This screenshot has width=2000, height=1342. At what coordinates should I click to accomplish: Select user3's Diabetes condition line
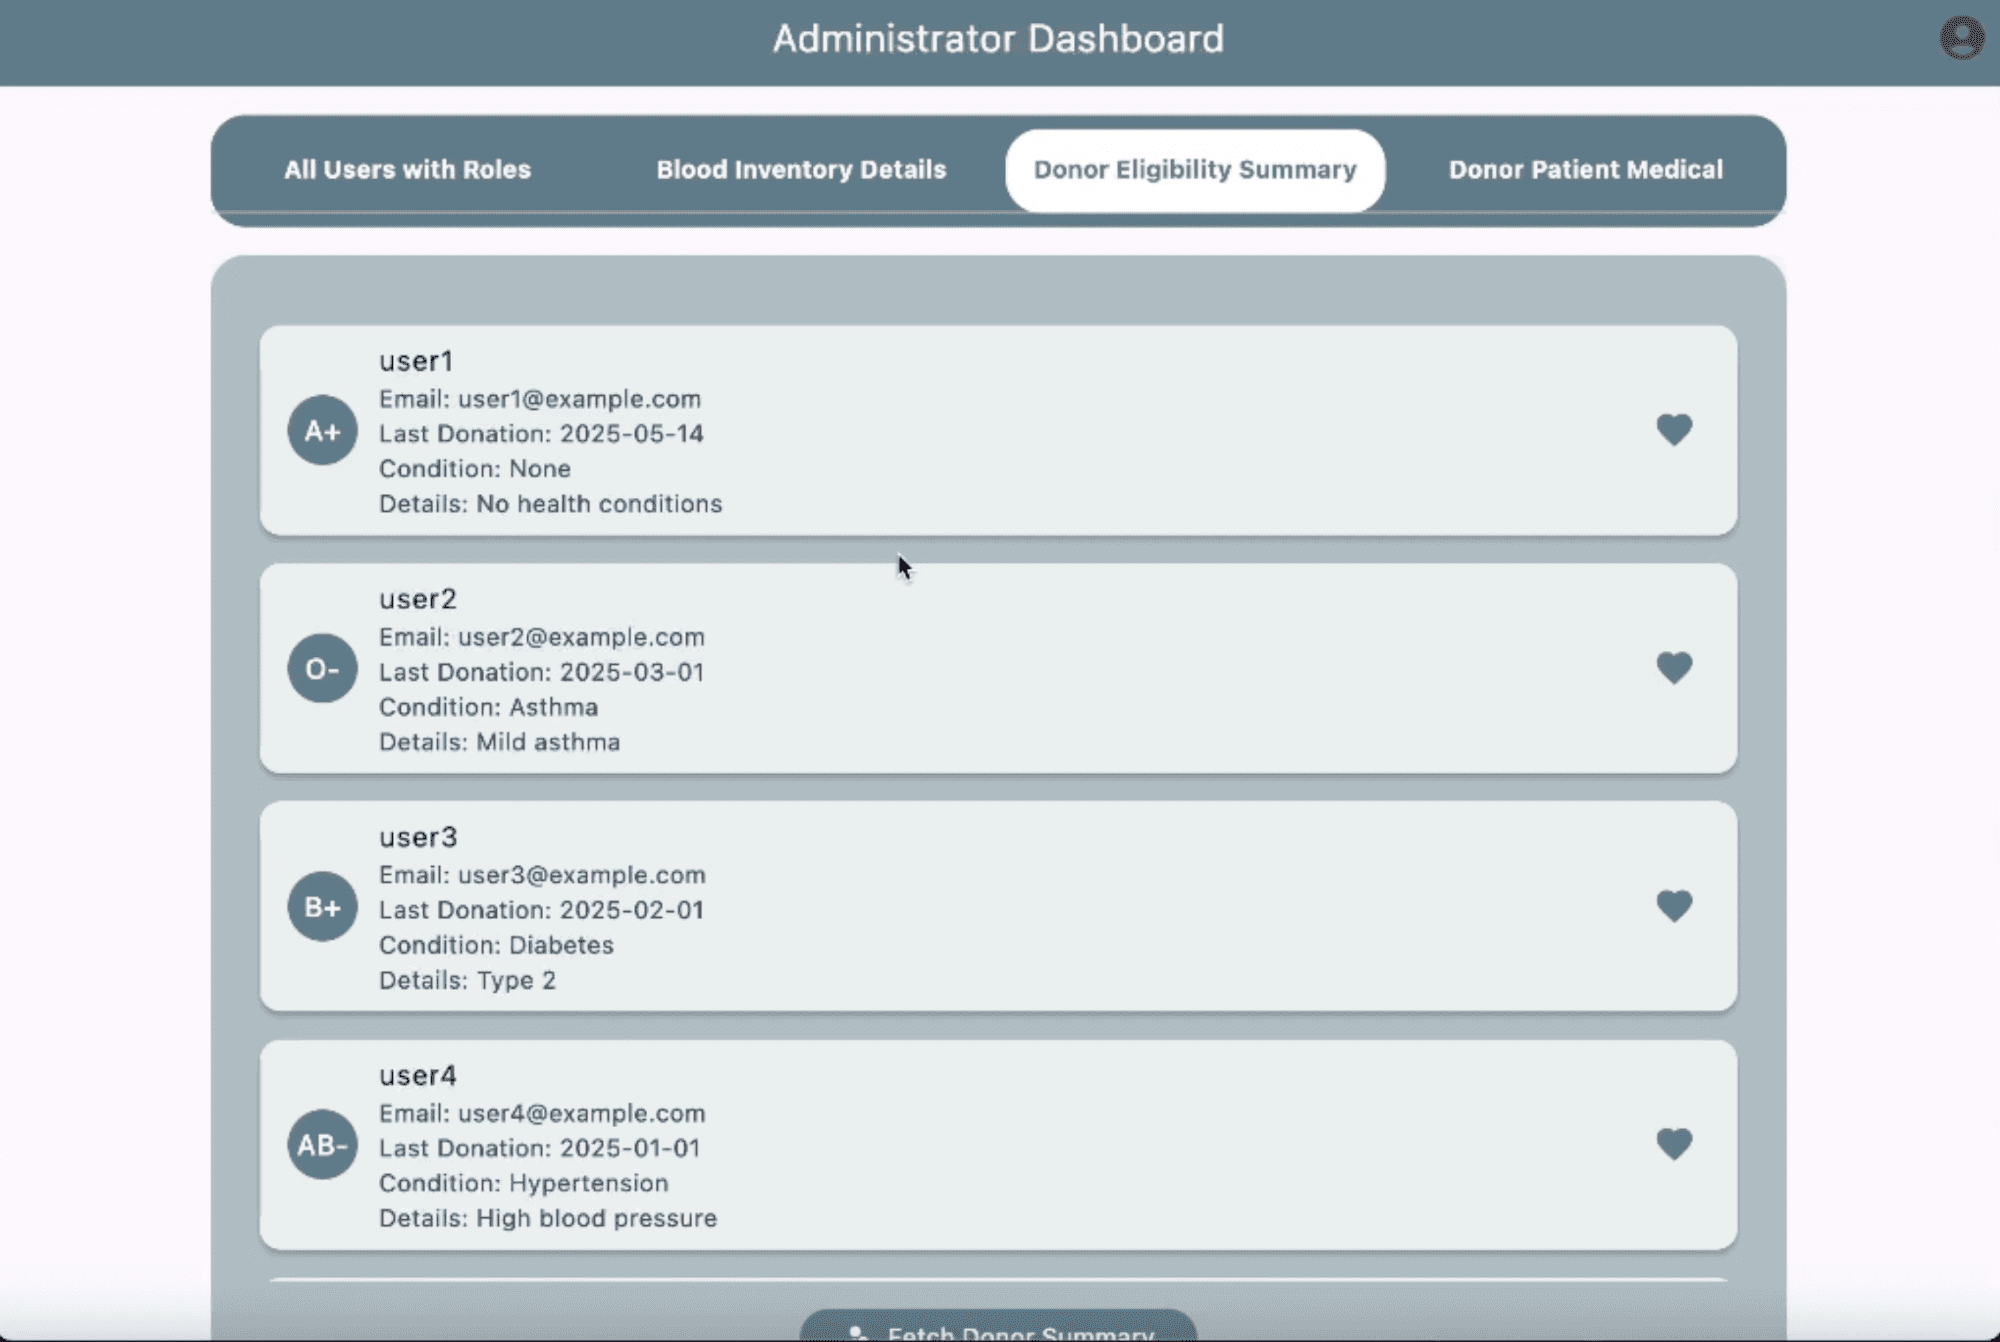[496, 945]
